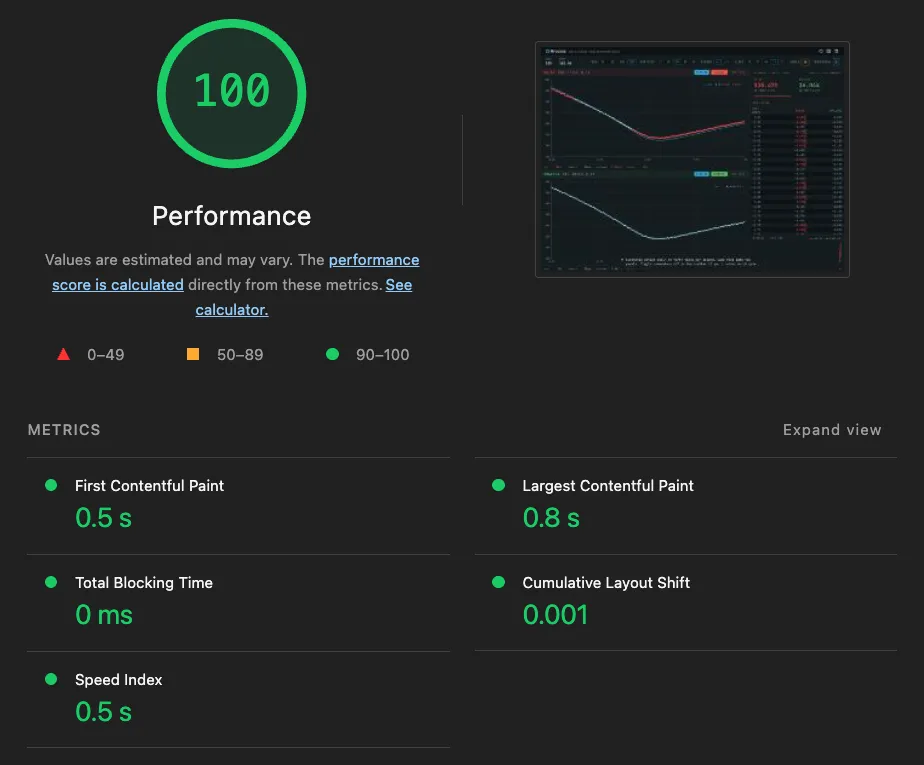Click the green circle 90–100 legend icon
This screenshot has height=765, width=924.
pos(332,354)
